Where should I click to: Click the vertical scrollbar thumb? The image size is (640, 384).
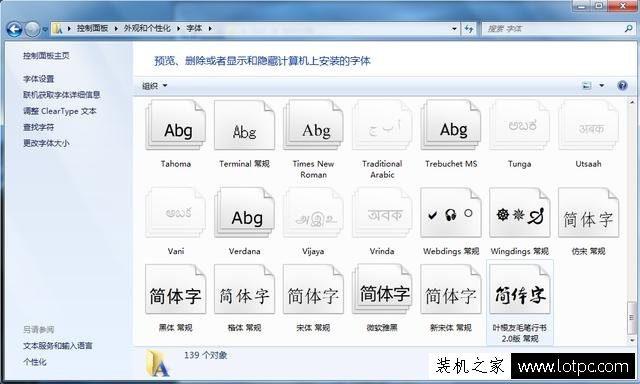point(632,317)
